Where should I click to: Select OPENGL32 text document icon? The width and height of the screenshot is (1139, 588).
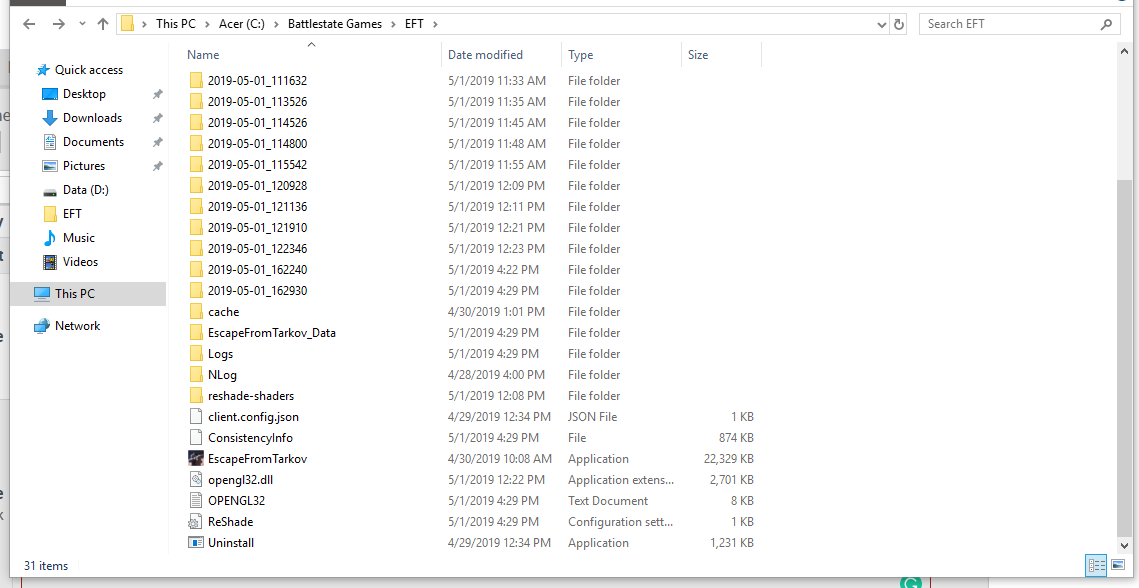coord(195,501)
